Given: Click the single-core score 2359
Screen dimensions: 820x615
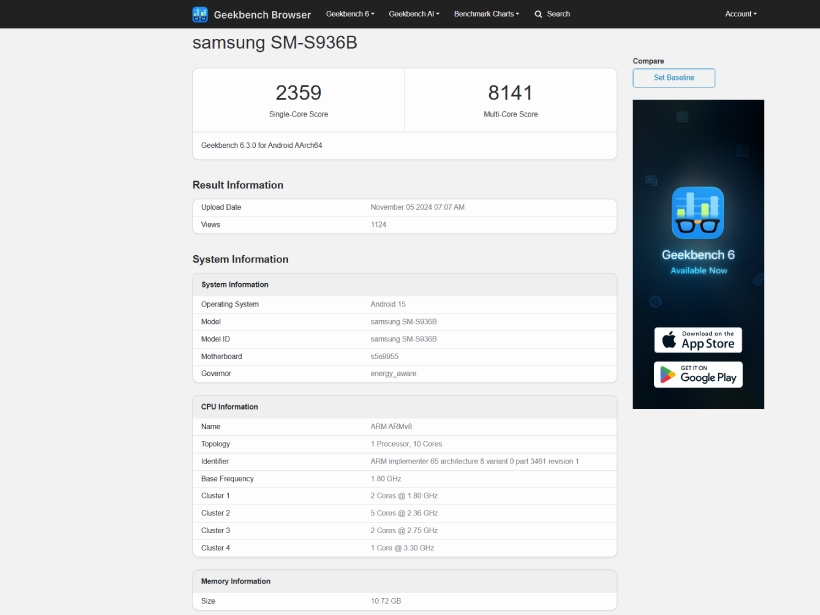Looking at the screenshot, I should click(x=298, y=93).
